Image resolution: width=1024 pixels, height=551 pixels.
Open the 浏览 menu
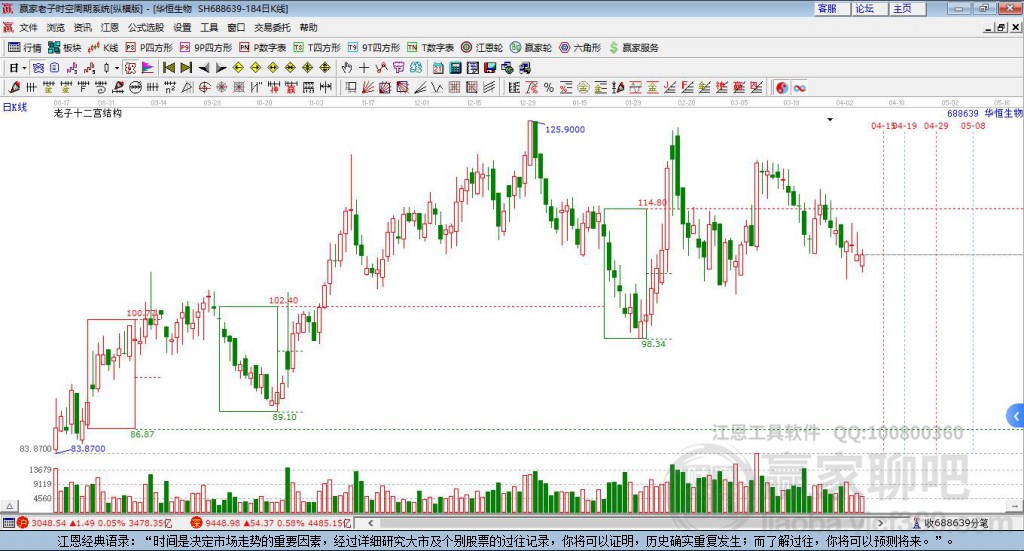pos(56,27)
